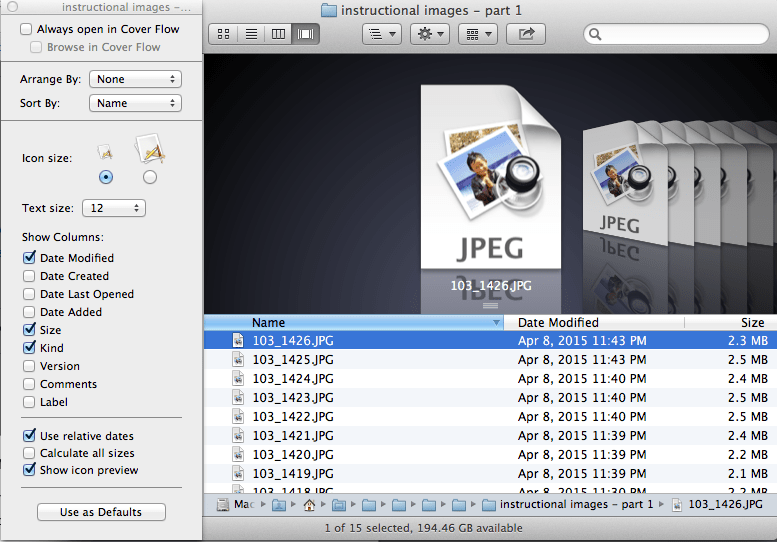Viewport: 777px width, 542px height.
Task: Click the sort direction arrow in Name header
Action: [x=496, y=323]
